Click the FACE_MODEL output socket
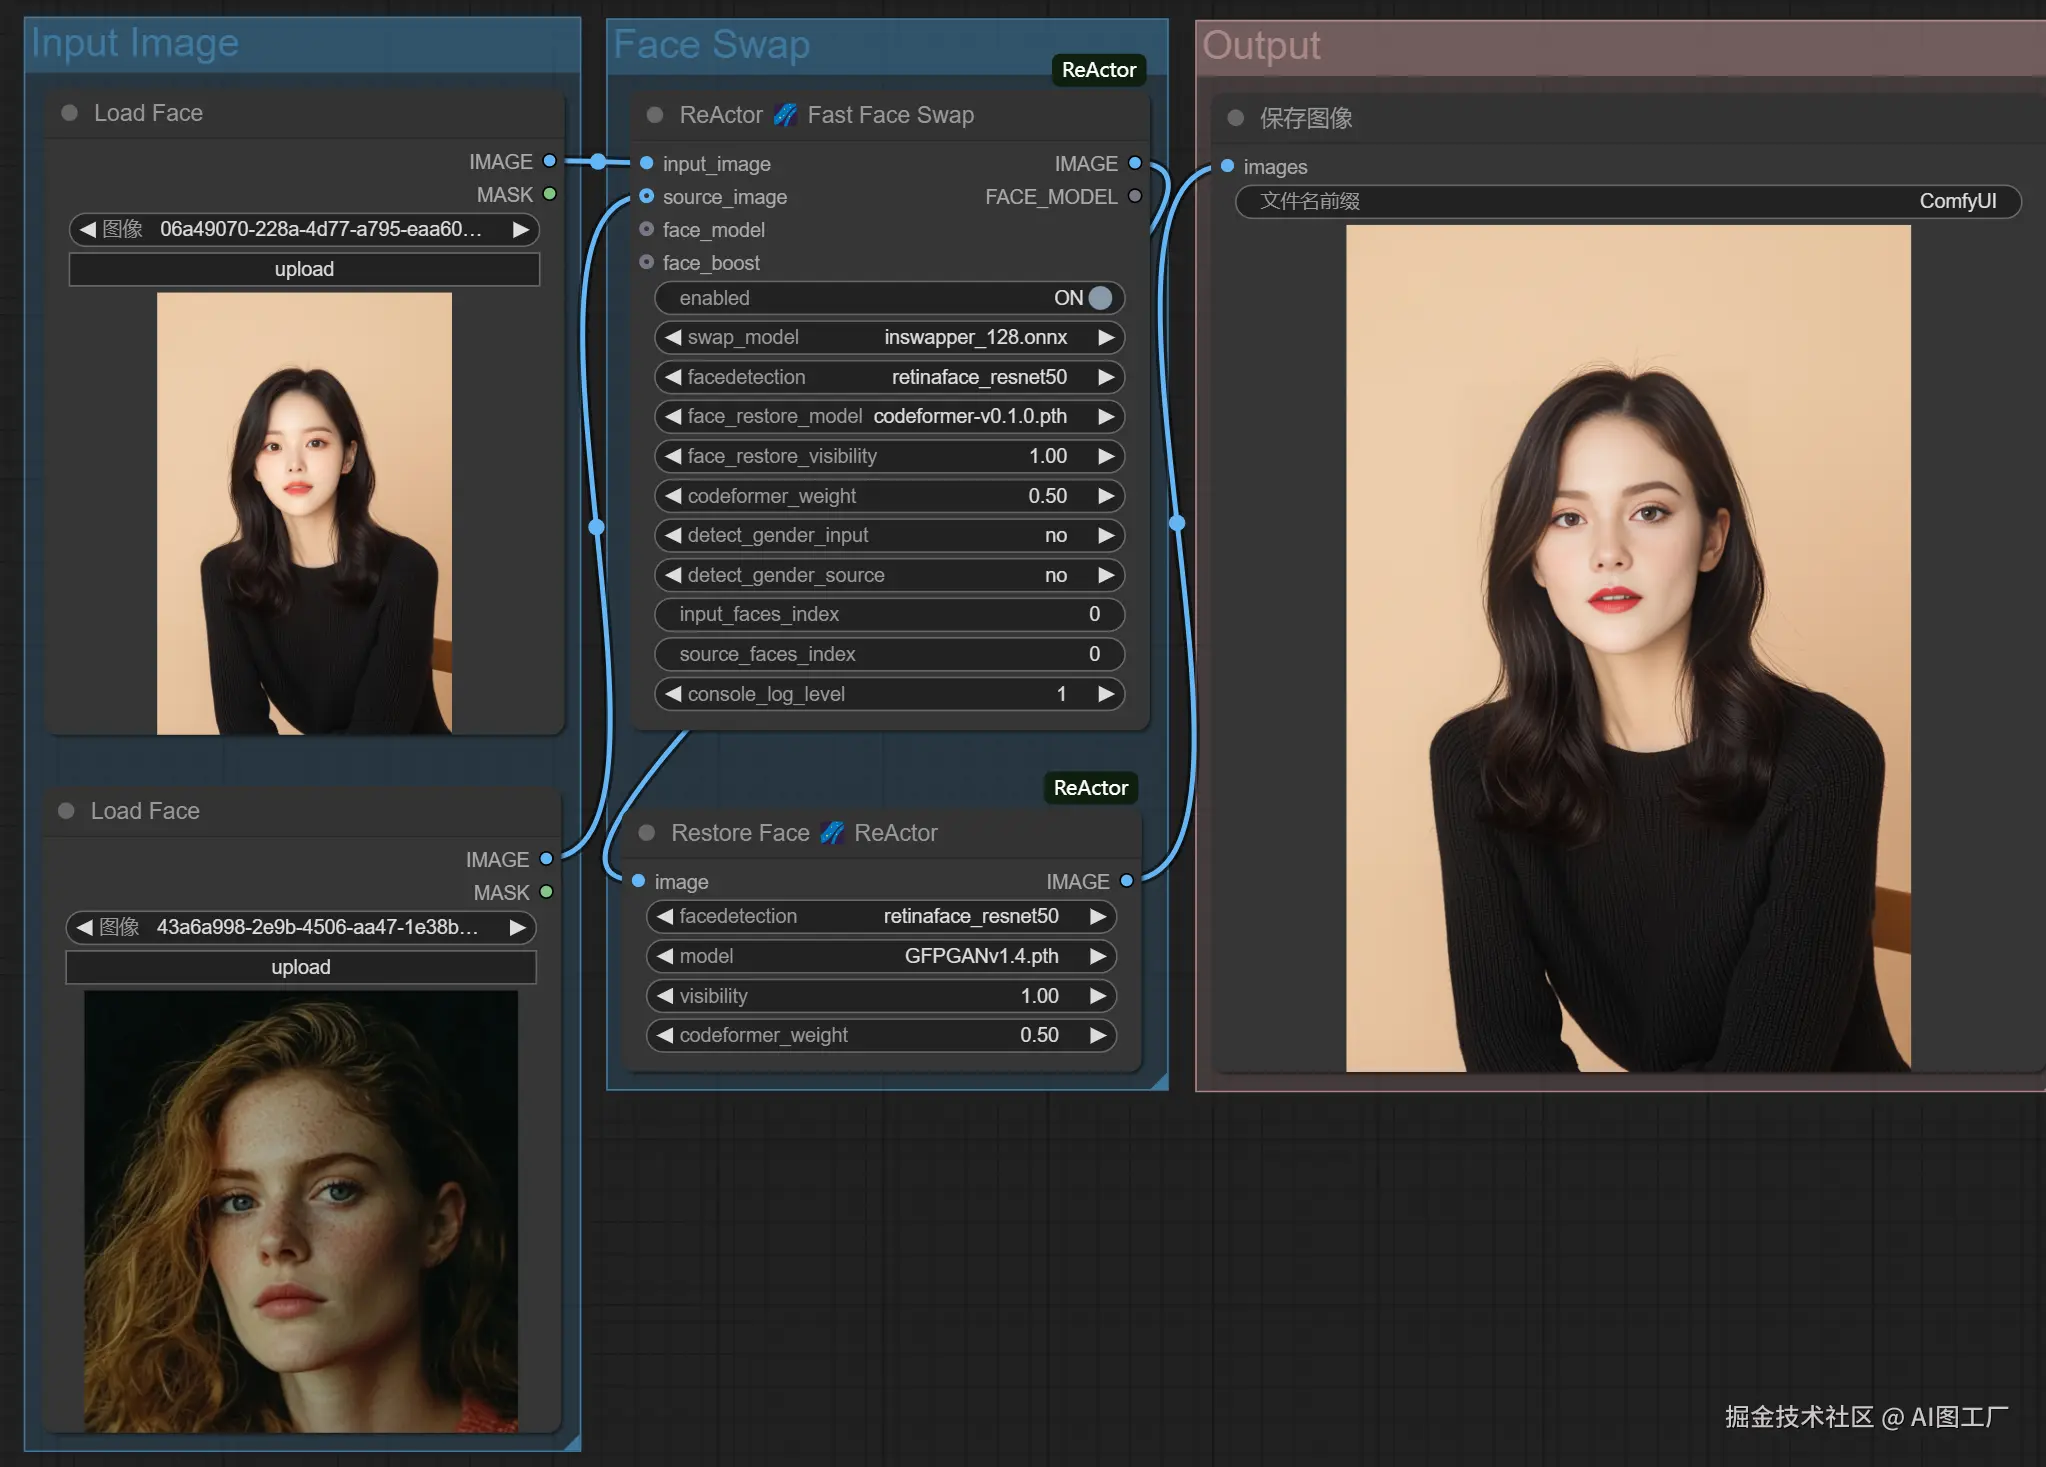The image size is (2046, 1467). click(x=1135, y=196)
